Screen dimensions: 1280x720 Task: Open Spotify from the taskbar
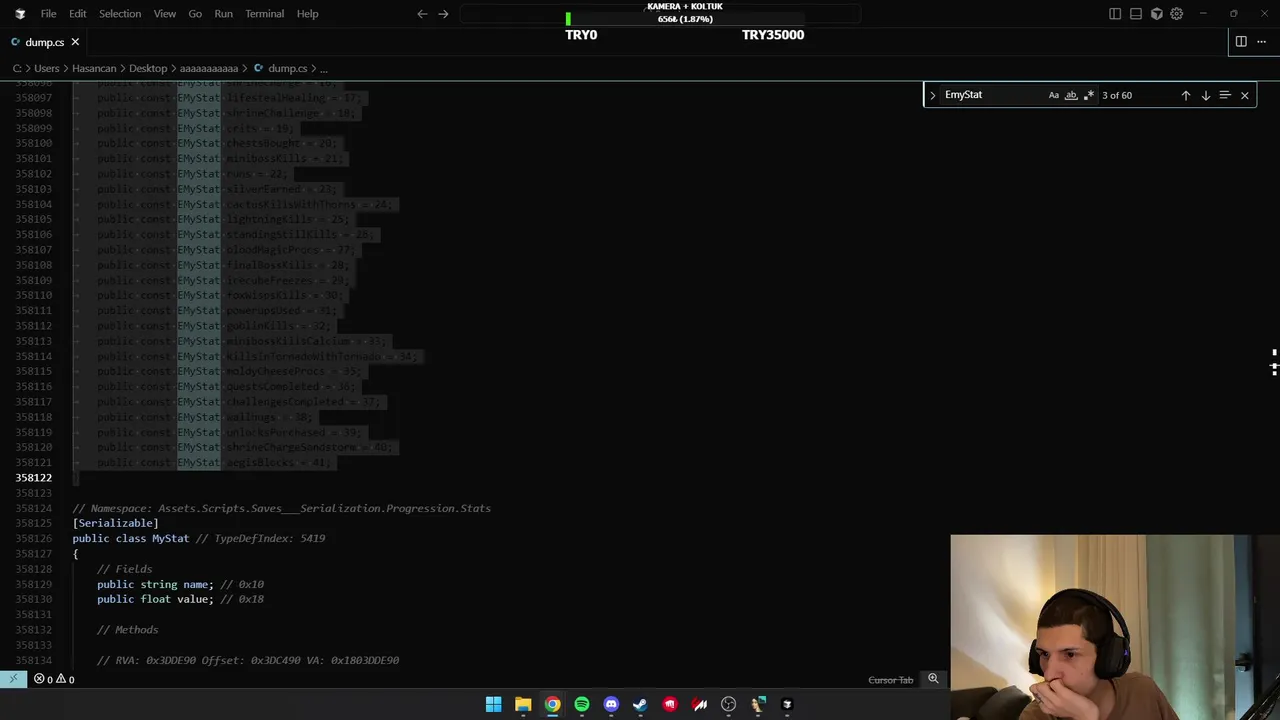coord(582,704)
